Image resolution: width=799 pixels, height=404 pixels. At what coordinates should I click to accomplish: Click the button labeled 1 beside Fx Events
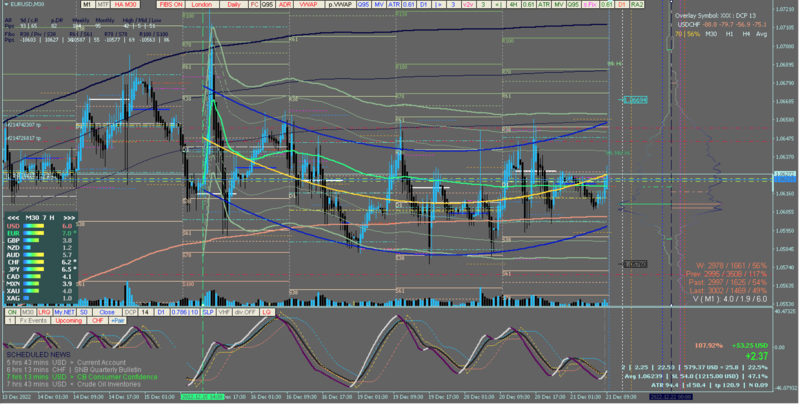click(10, 320)
